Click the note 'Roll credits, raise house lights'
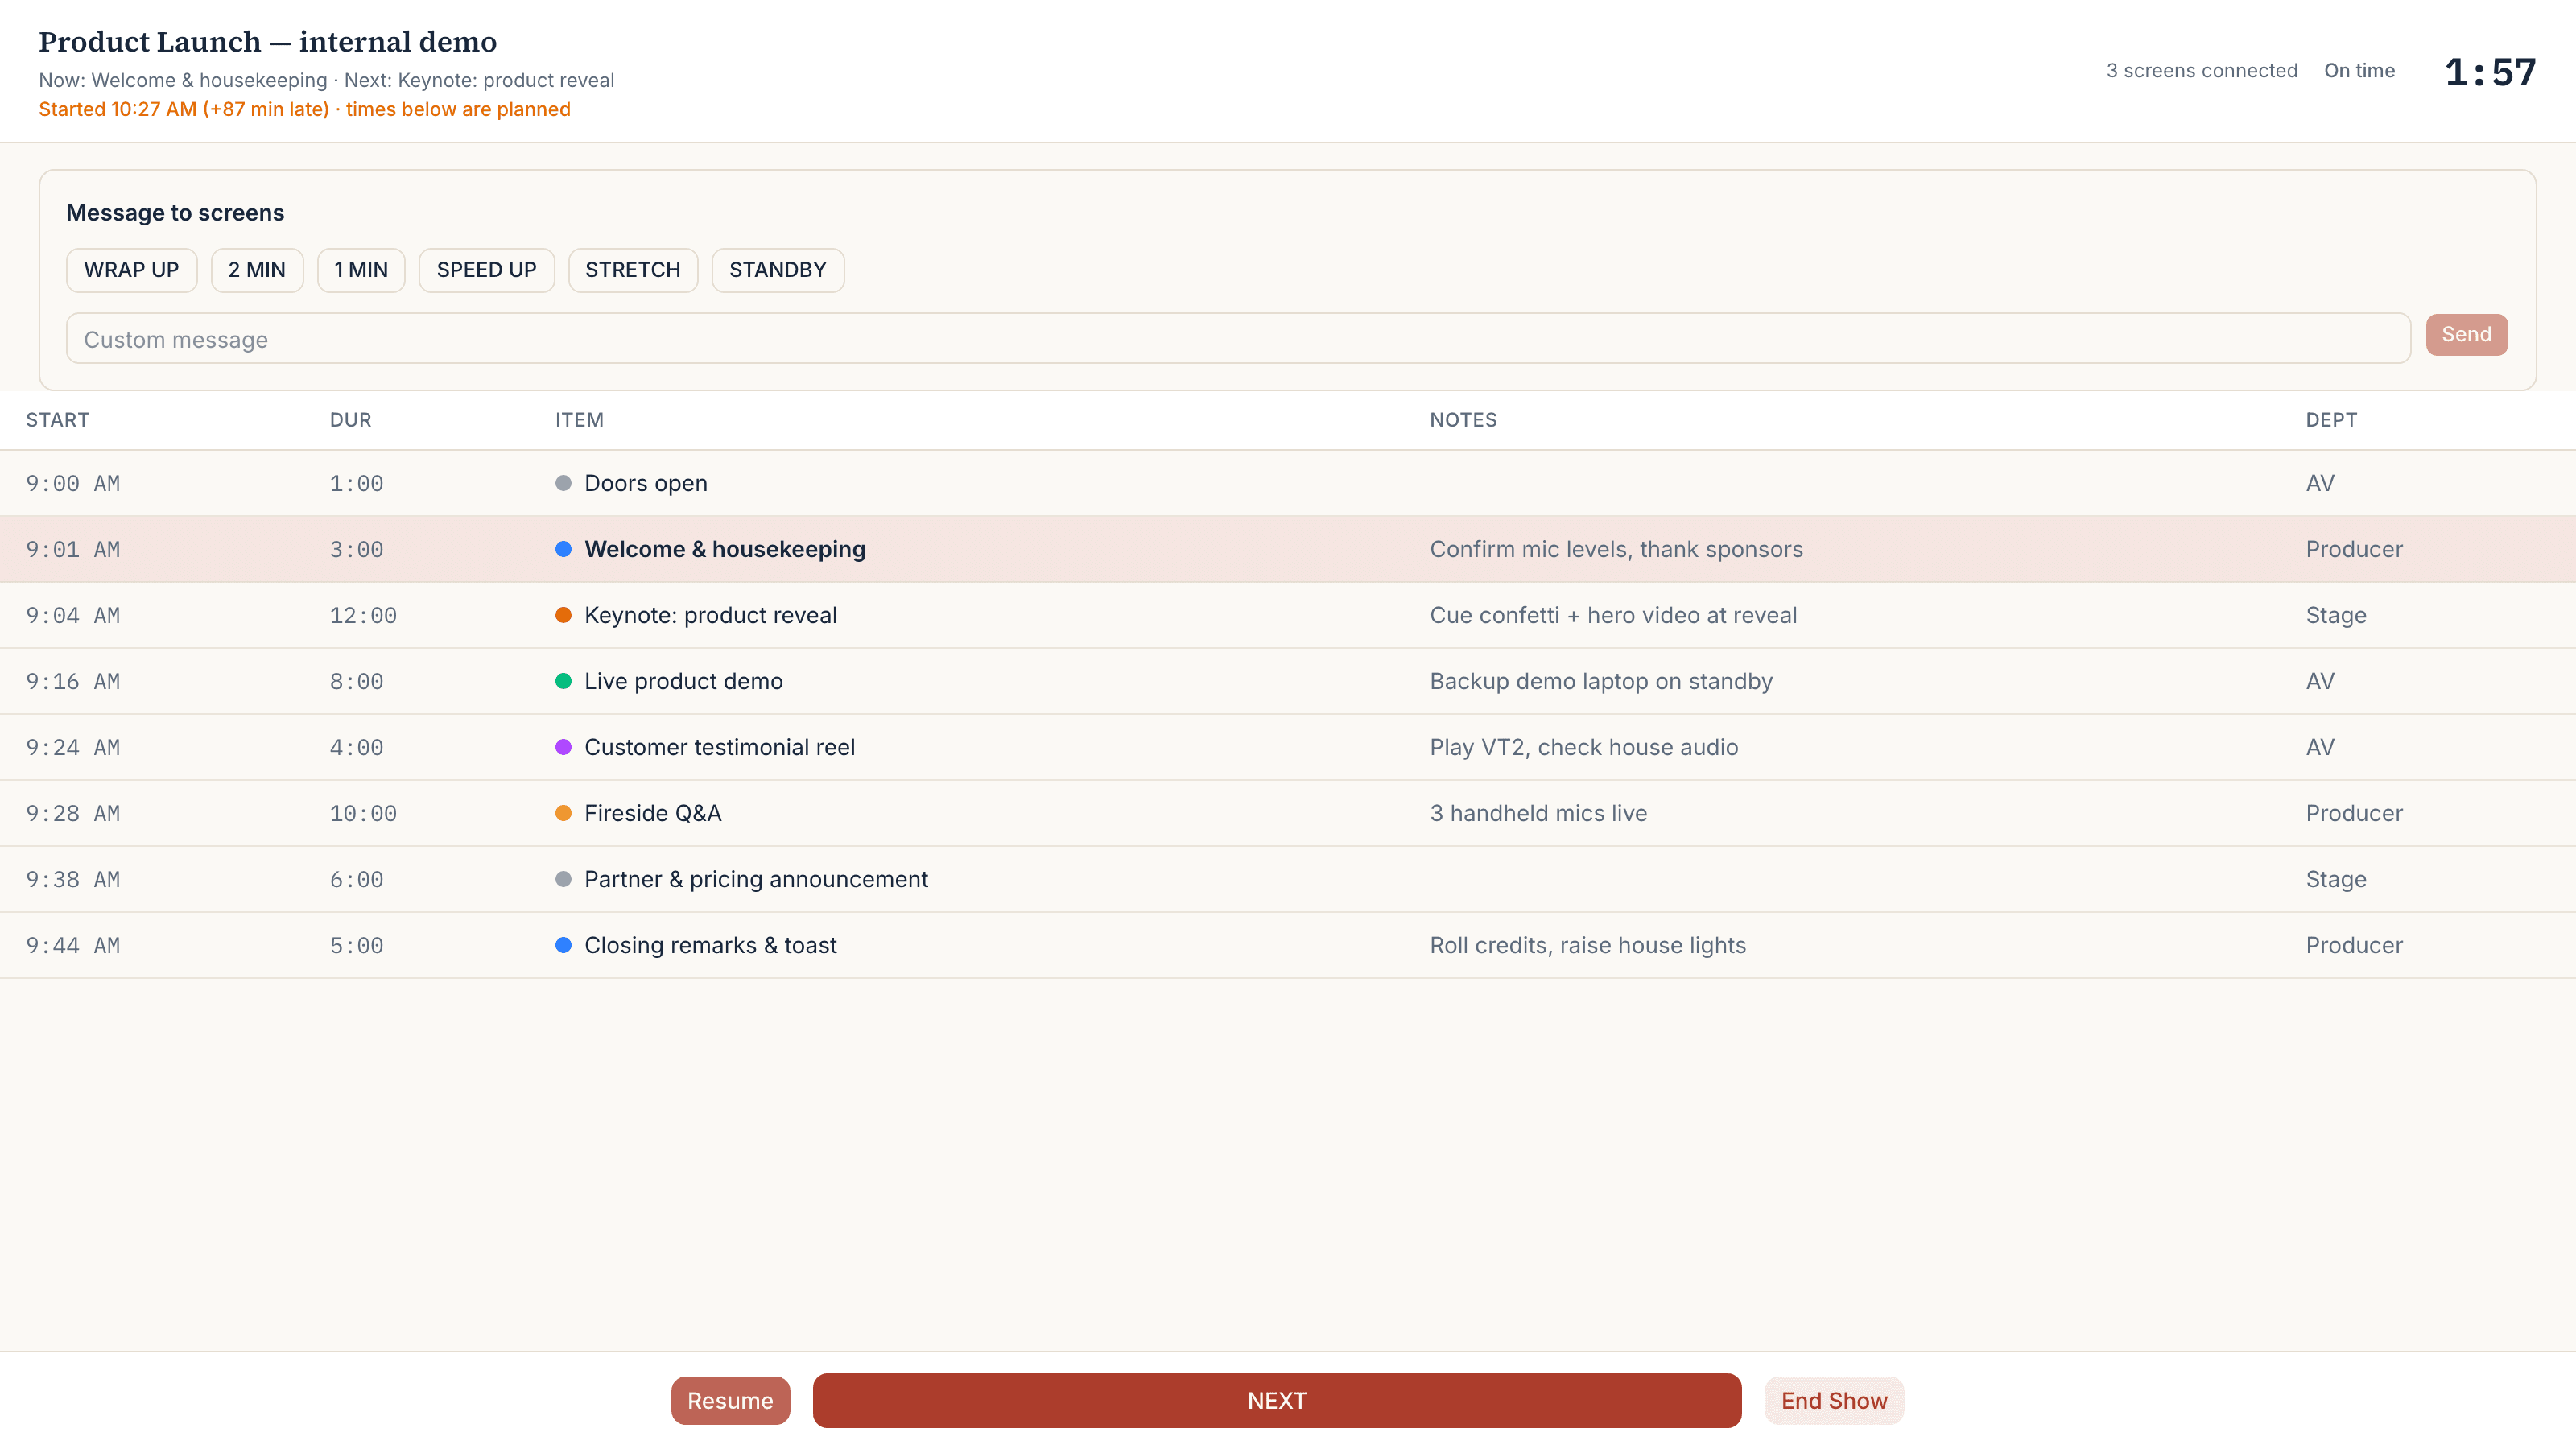The image size is (2576, 1449). [x=1588, y=945]
